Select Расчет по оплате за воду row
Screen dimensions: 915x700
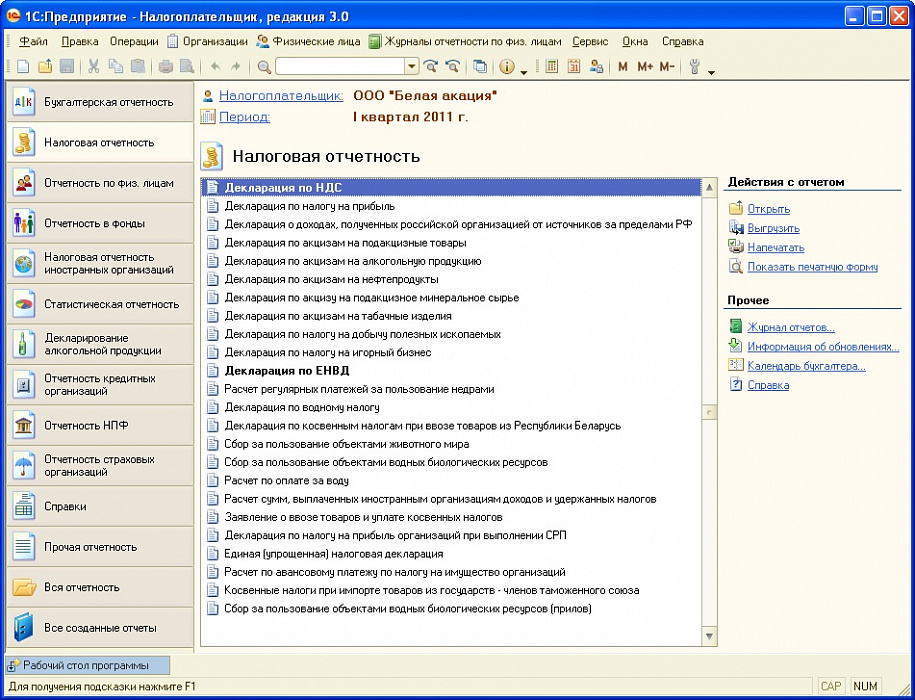(x=450, y=481)
